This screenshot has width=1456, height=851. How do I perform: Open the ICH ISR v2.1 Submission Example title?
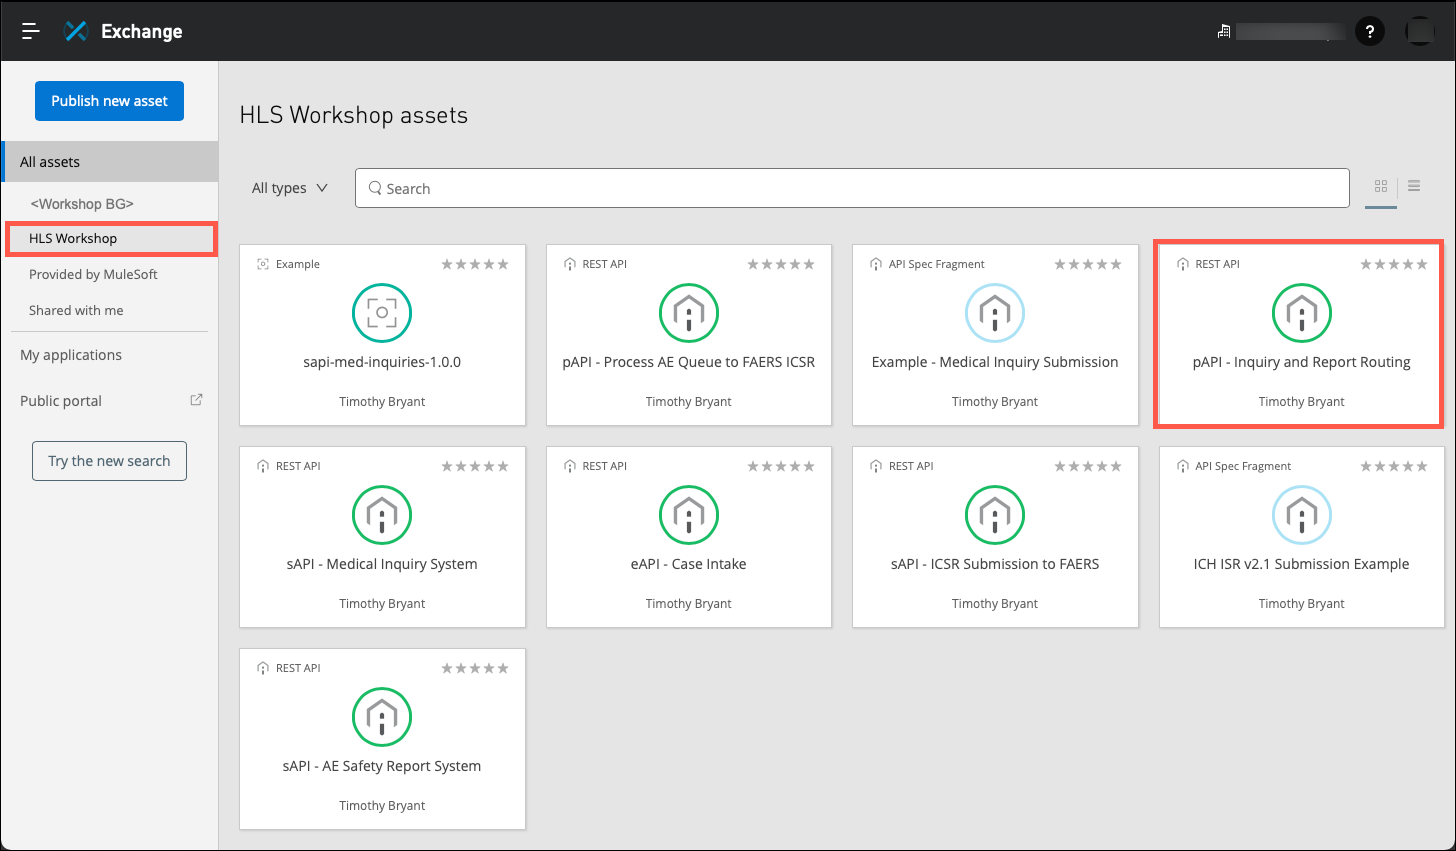pos(1301,564)
